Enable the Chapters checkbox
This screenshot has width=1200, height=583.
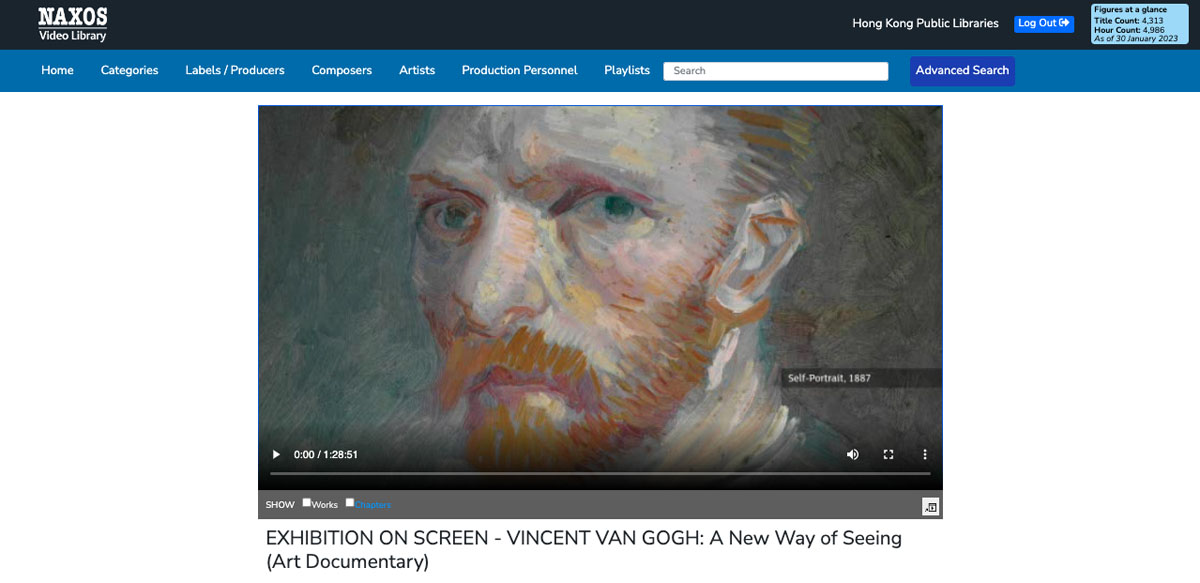click(350, 503)
